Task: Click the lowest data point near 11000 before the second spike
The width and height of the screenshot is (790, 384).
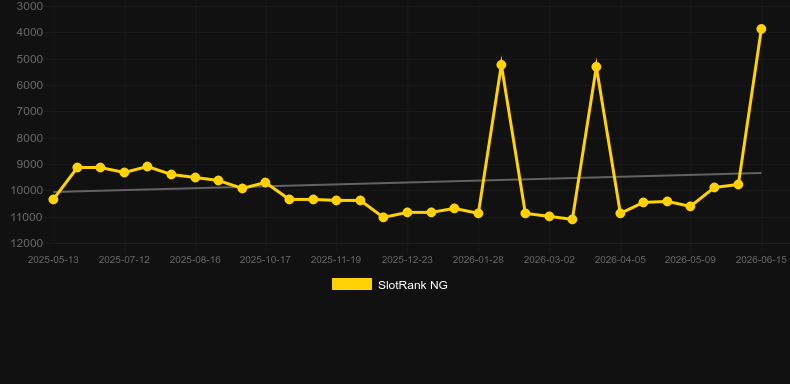Action: pos(572,220)
